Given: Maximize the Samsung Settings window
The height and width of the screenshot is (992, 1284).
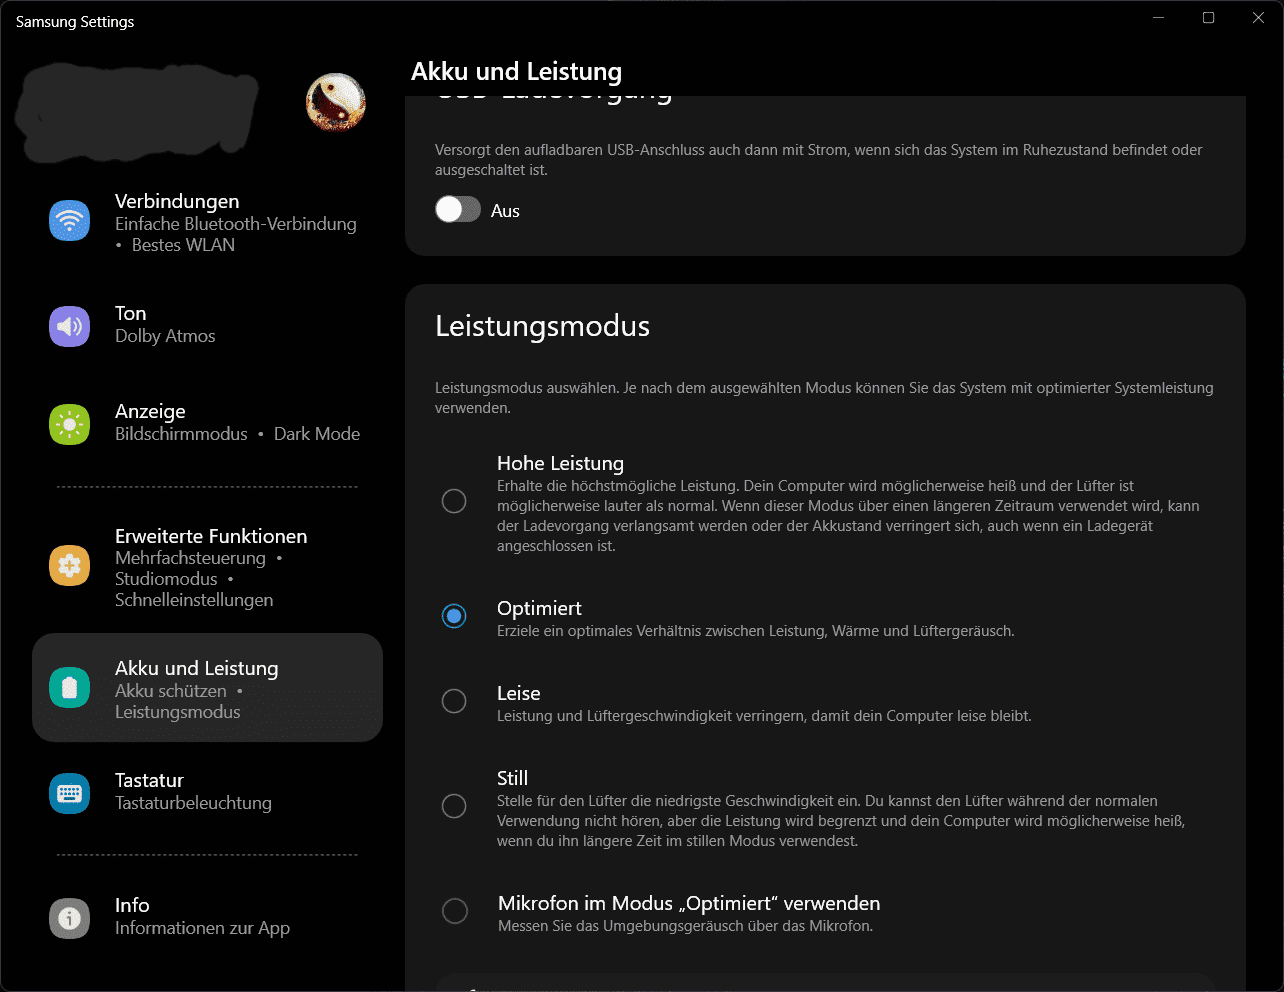Looking at the screenshot, I should coord(1208,18).
